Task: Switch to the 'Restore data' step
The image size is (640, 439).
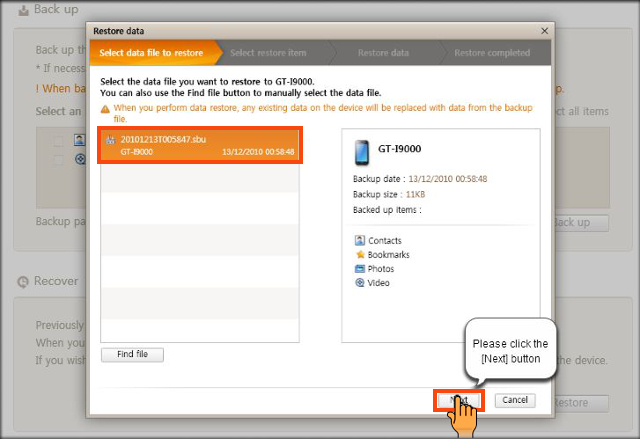Action: [x=383, y=52]
